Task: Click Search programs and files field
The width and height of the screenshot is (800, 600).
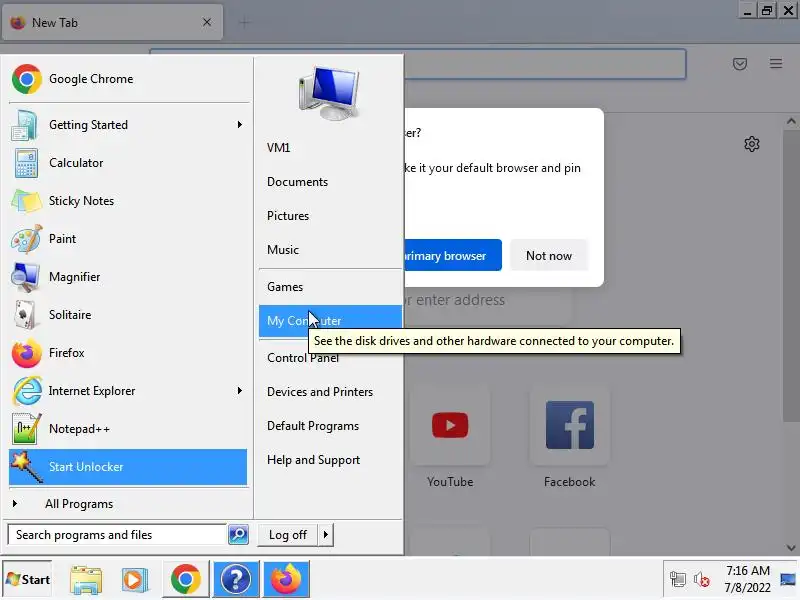Action: point(117,535)
